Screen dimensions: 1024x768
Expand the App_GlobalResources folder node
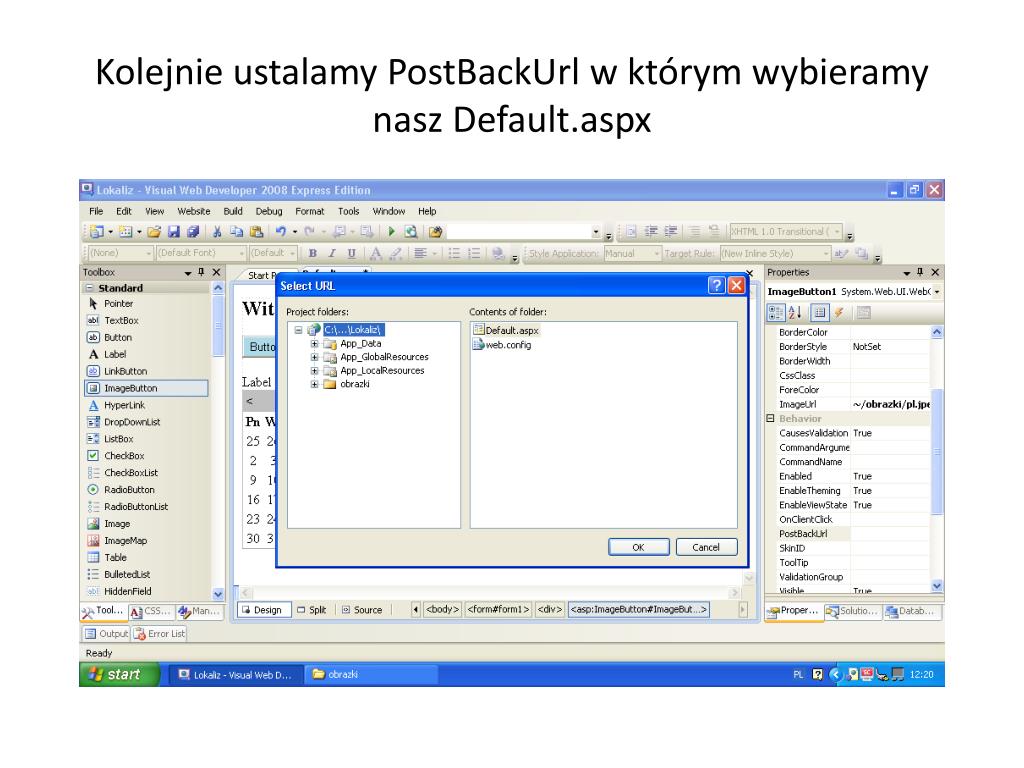coord(314,357)
